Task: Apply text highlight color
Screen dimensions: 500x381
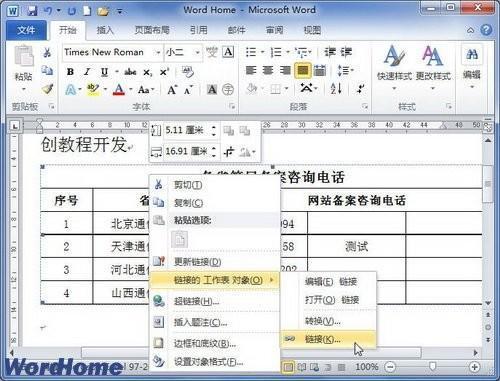Action: (93, 89)
